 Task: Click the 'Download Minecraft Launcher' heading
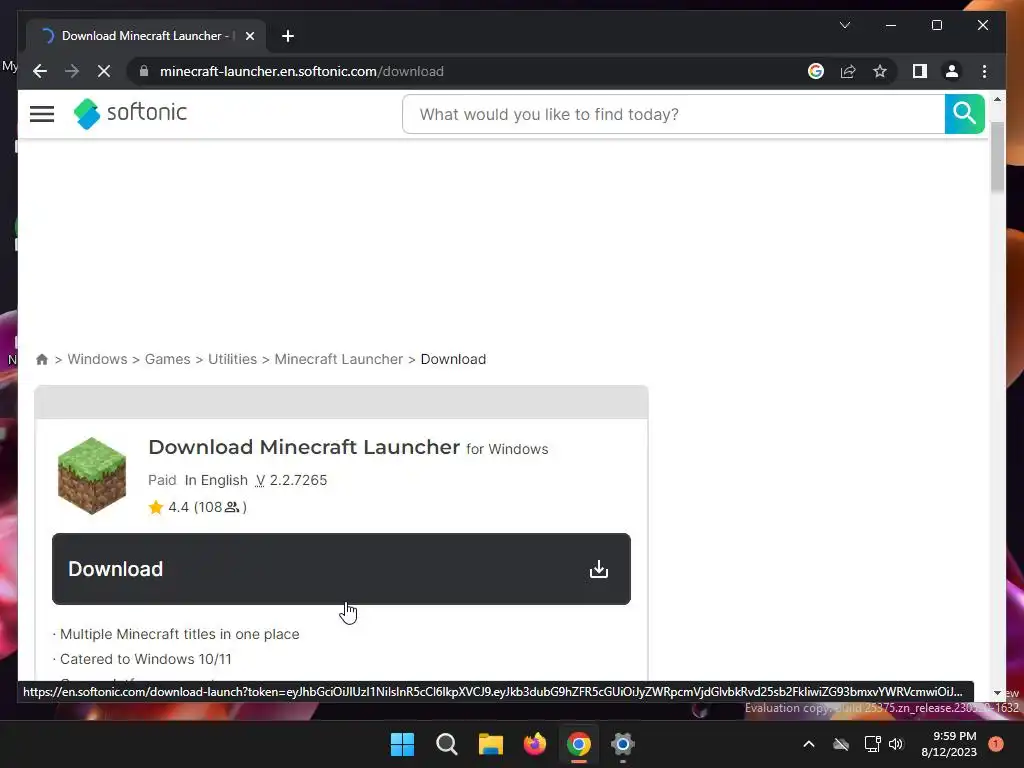pos(304,447)
